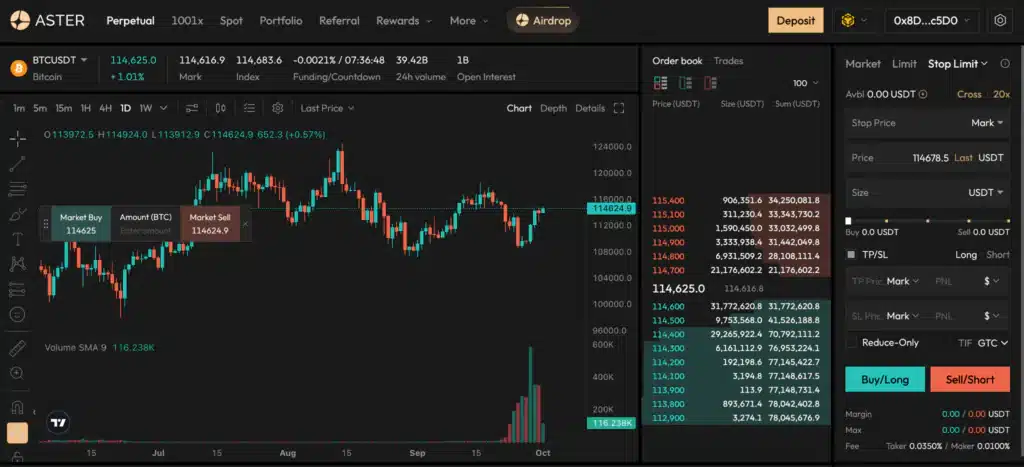Check the Reduce-Only option
Screen dimensions: 1024x467
pos(851,343)
